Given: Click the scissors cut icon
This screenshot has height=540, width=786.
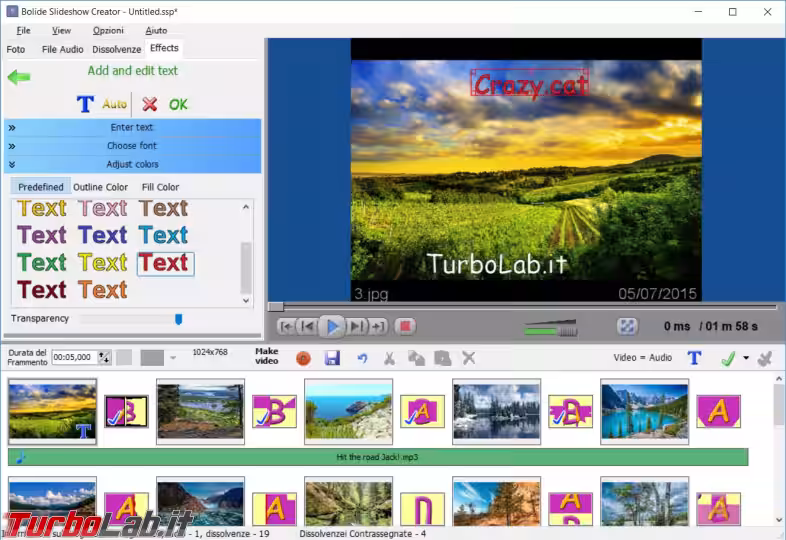Looking at the screenshot, I should pyautogui.click(x=389, y=358).
